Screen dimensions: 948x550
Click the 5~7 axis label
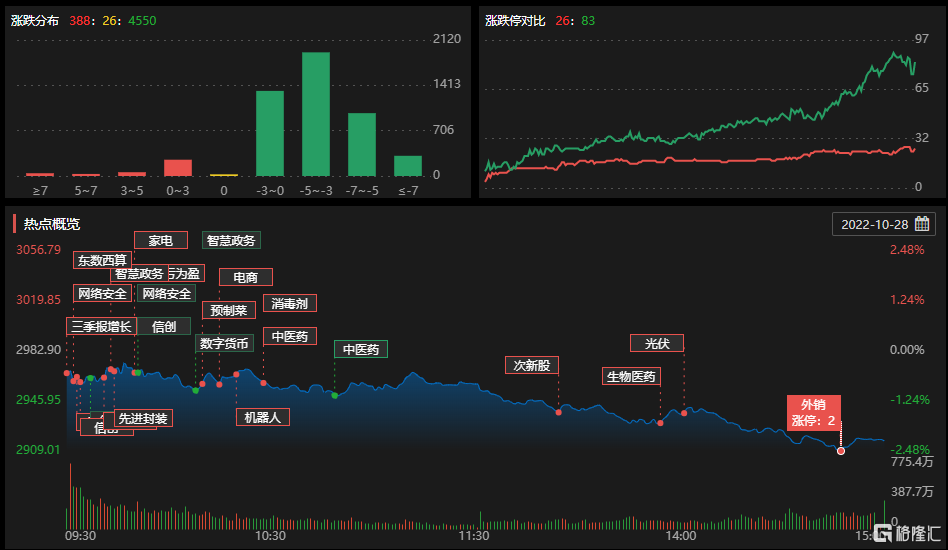[86, 190]
